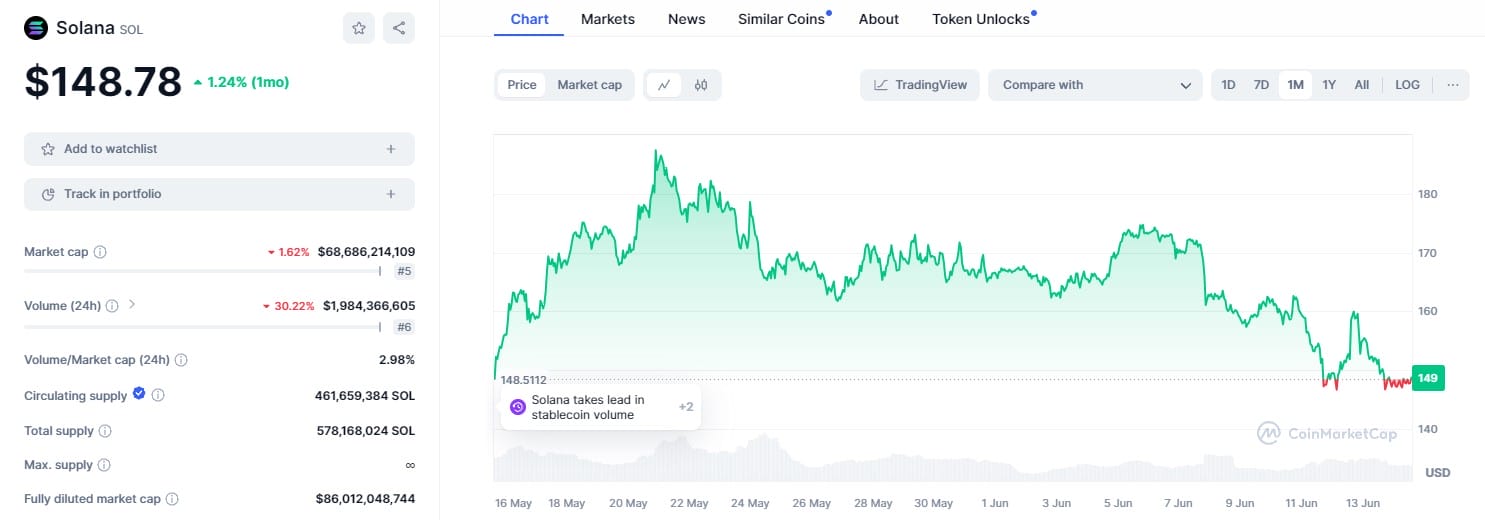Click the Market cap rank progress bar
Screen dimensions: 1485x520
(x=201, y=271)
